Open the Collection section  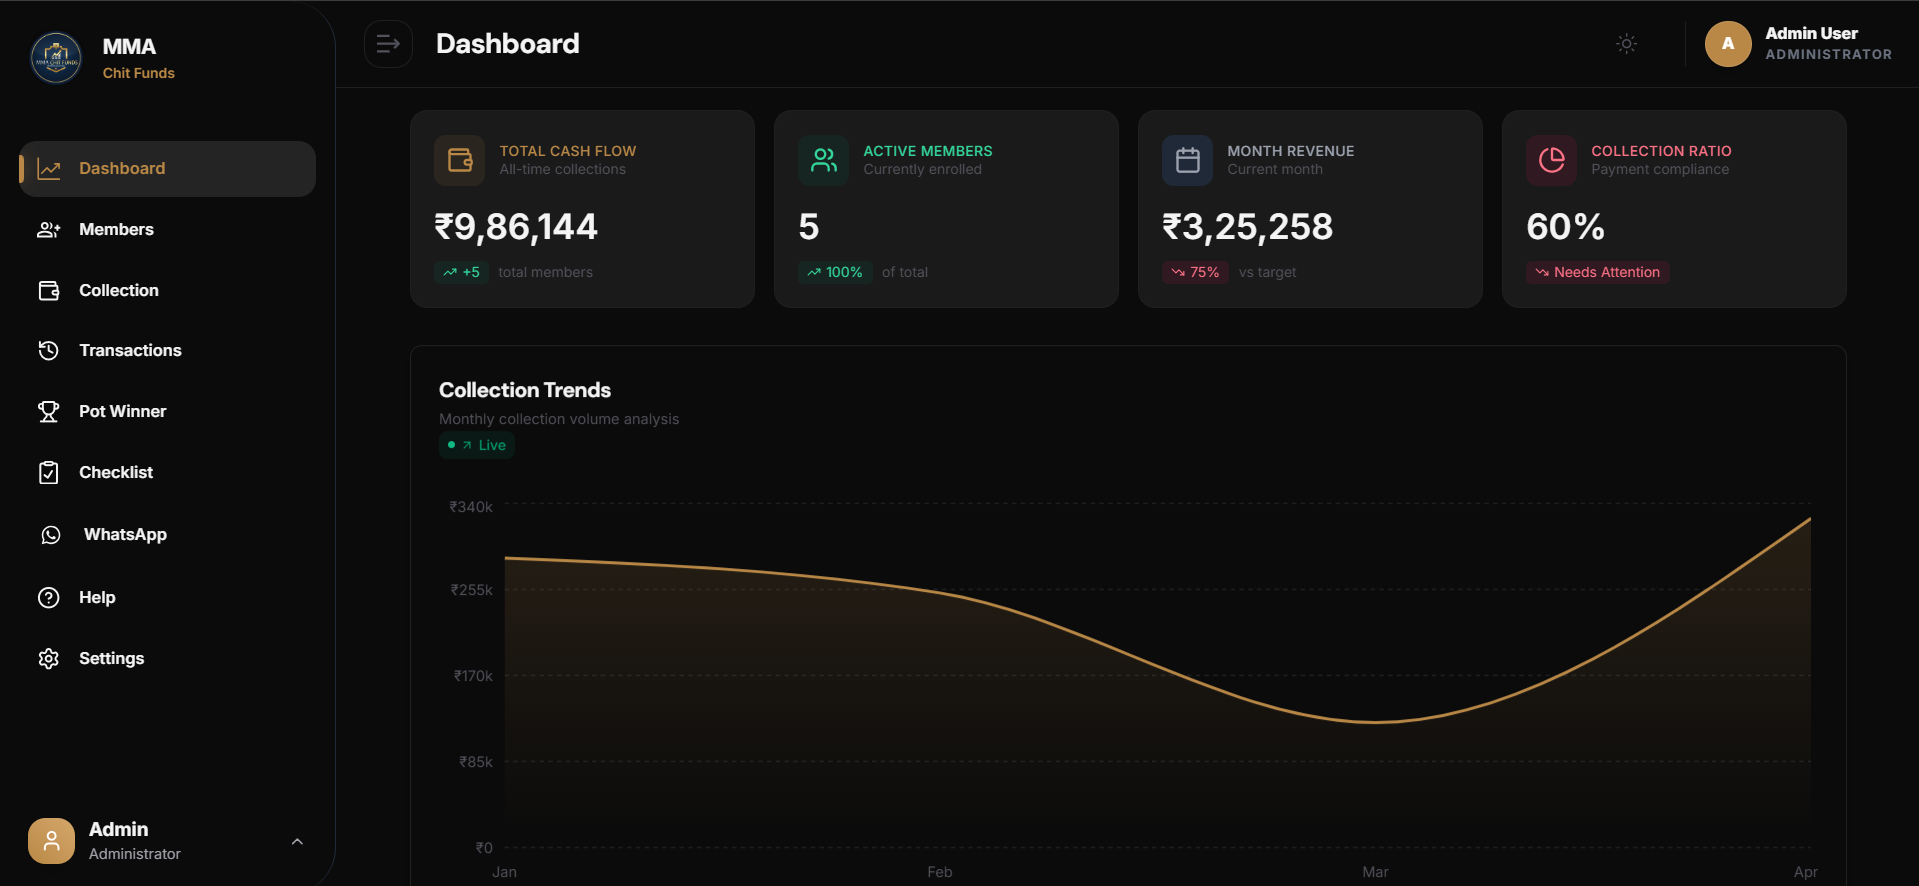(168, 291)
